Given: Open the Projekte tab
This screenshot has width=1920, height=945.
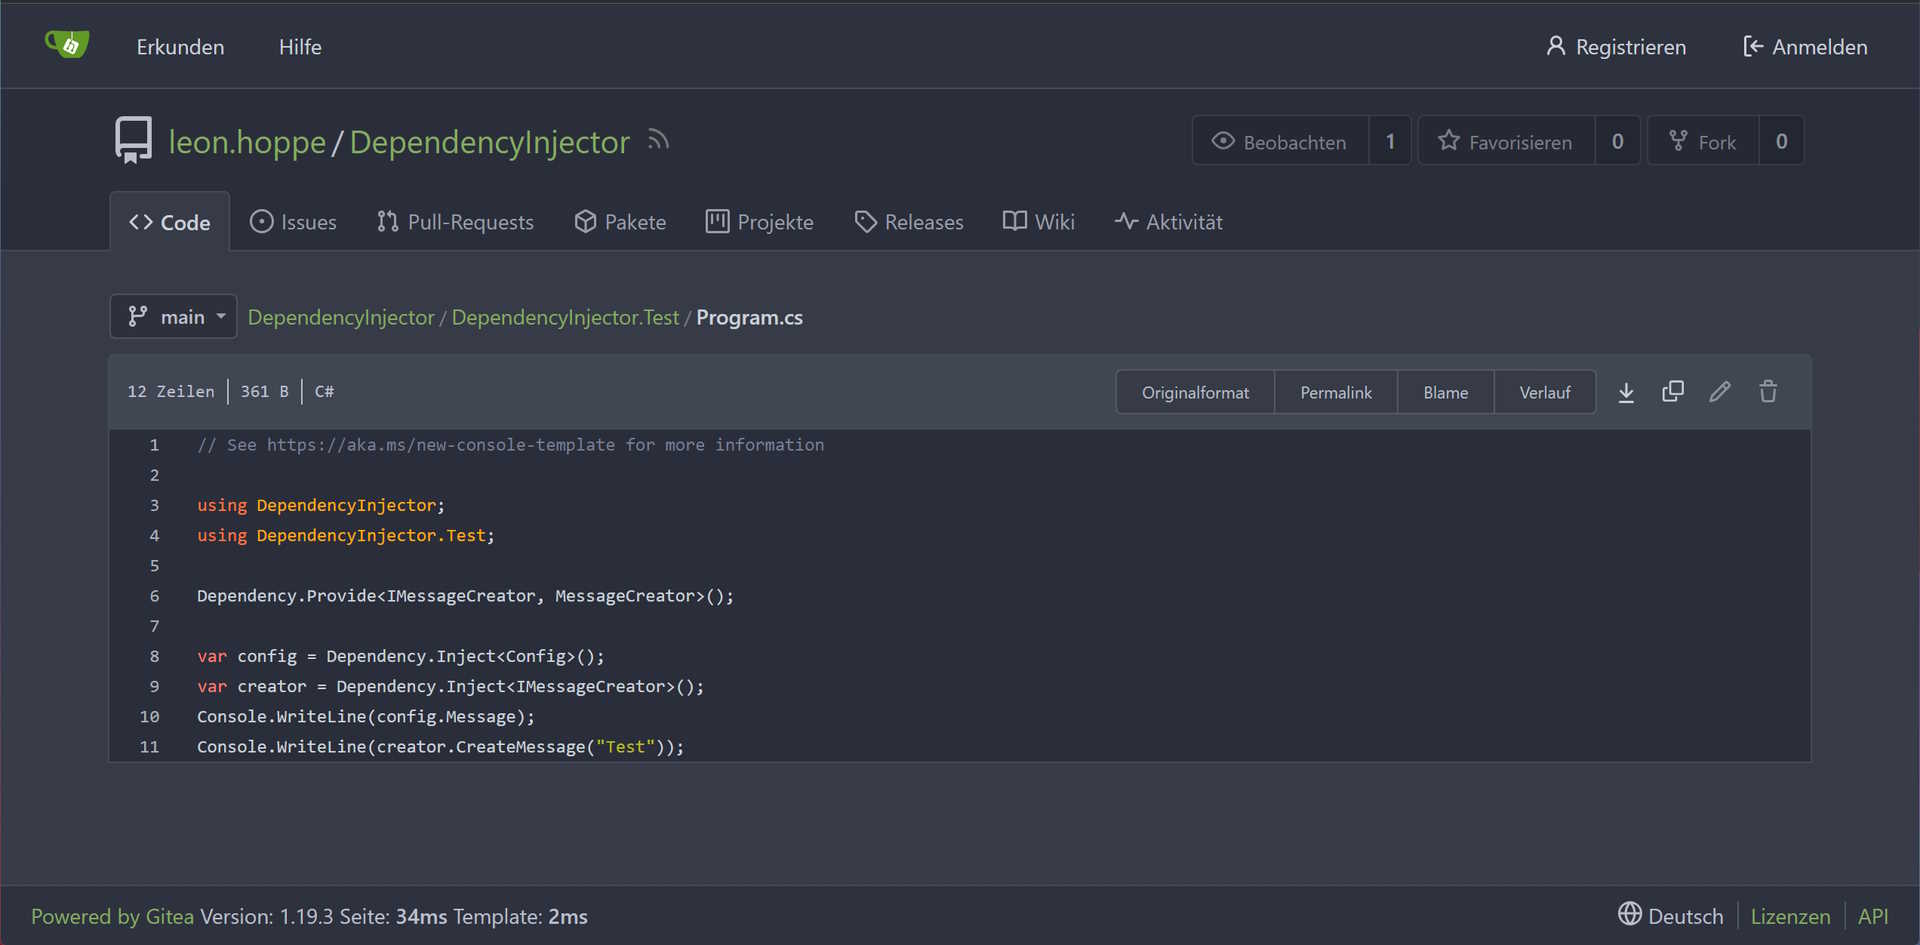Looking at the screenshot, I should click(x=760, y=222).
